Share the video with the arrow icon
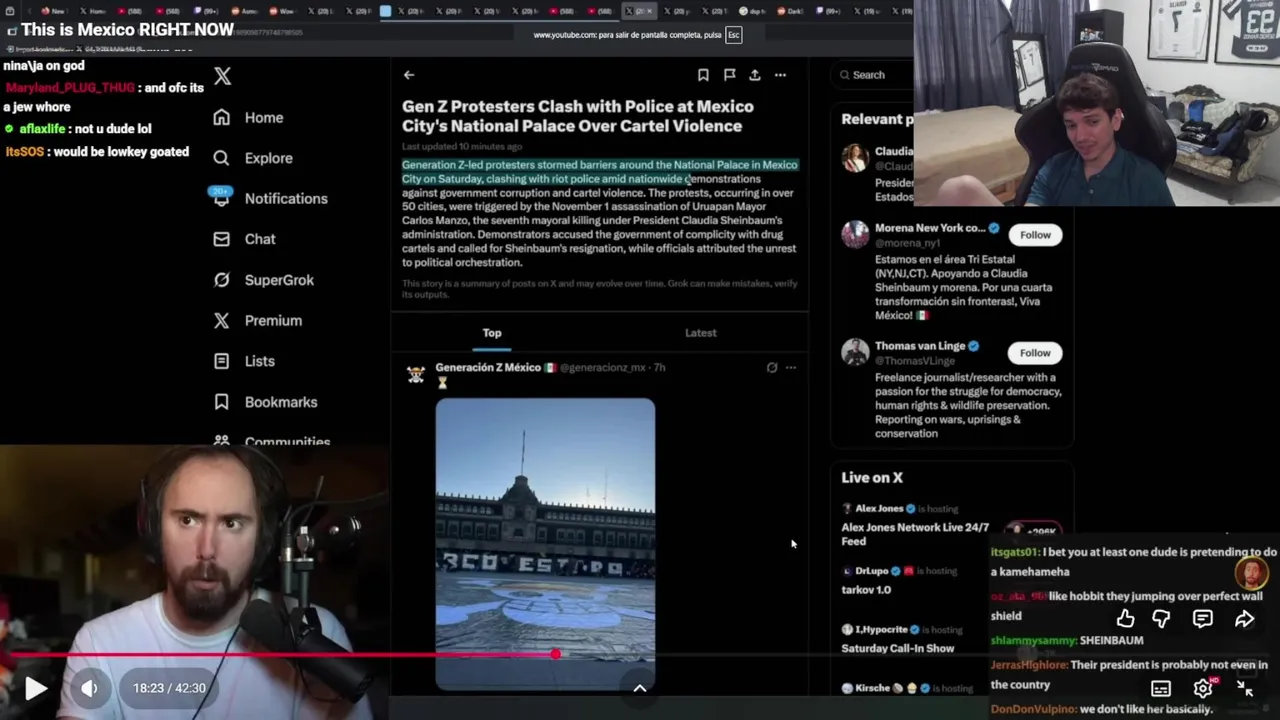 click(1244, 619)
